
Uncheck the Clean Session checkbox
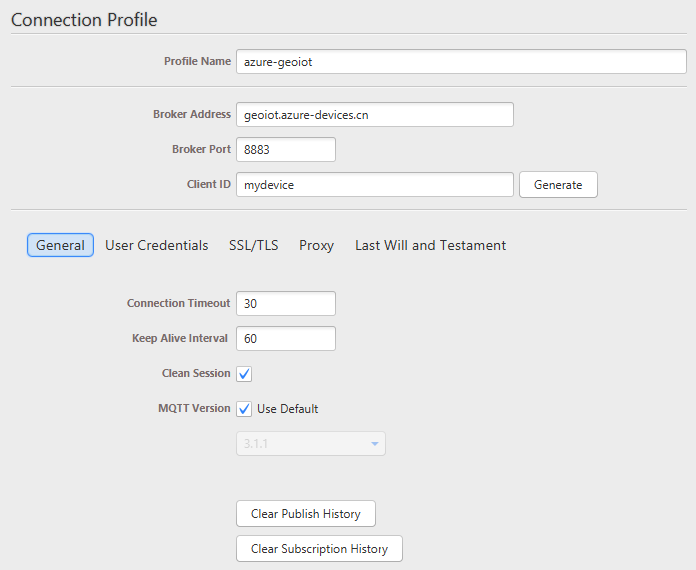[245, 374]
